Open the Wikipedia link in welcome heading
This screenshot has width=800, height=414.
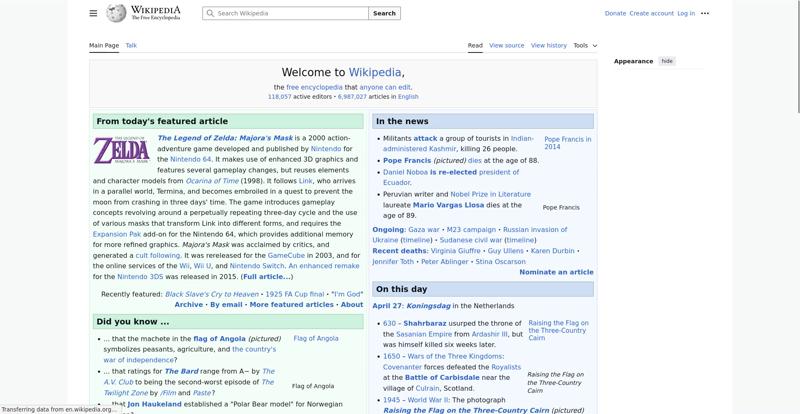(375, 72)
